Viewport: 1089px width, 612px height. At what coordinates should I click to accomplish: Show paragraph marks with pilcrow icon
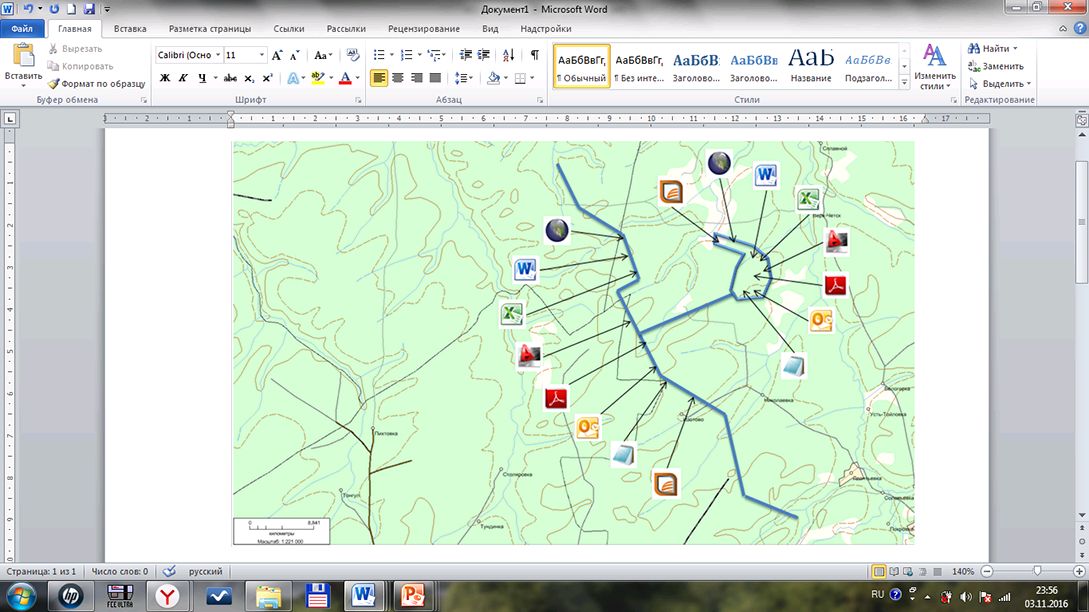(535, 55)
